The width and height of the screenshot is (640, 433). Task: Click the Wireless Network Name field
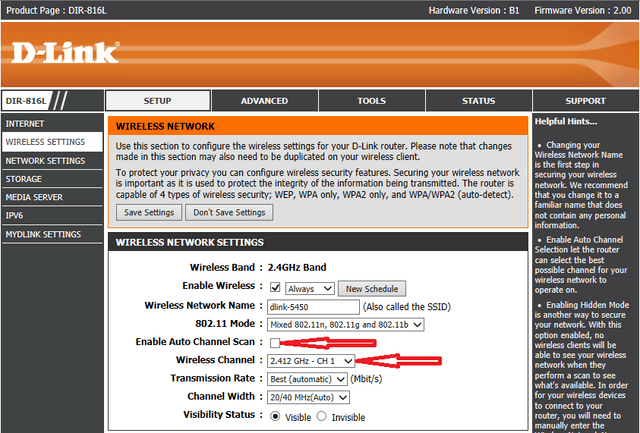tap(313, 307)
